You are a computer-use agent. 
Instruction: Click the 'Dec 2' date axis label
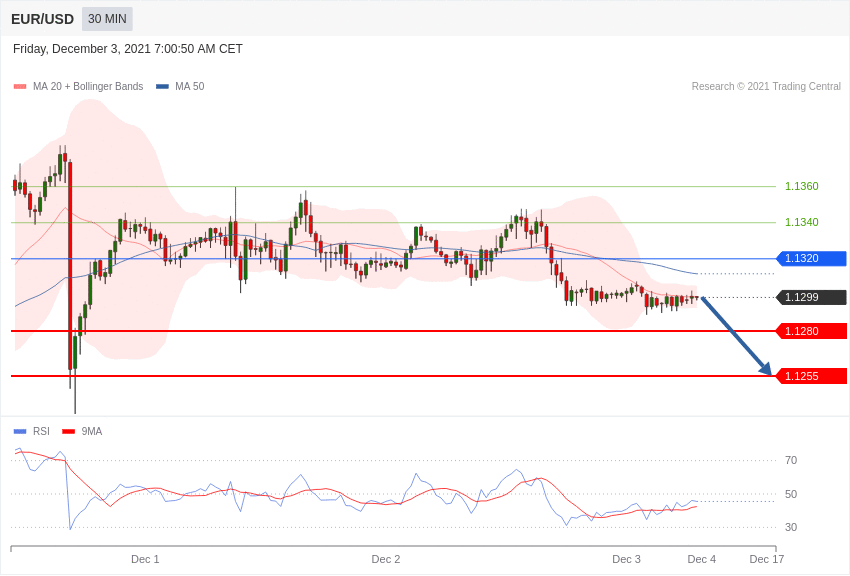coord(386,559)
